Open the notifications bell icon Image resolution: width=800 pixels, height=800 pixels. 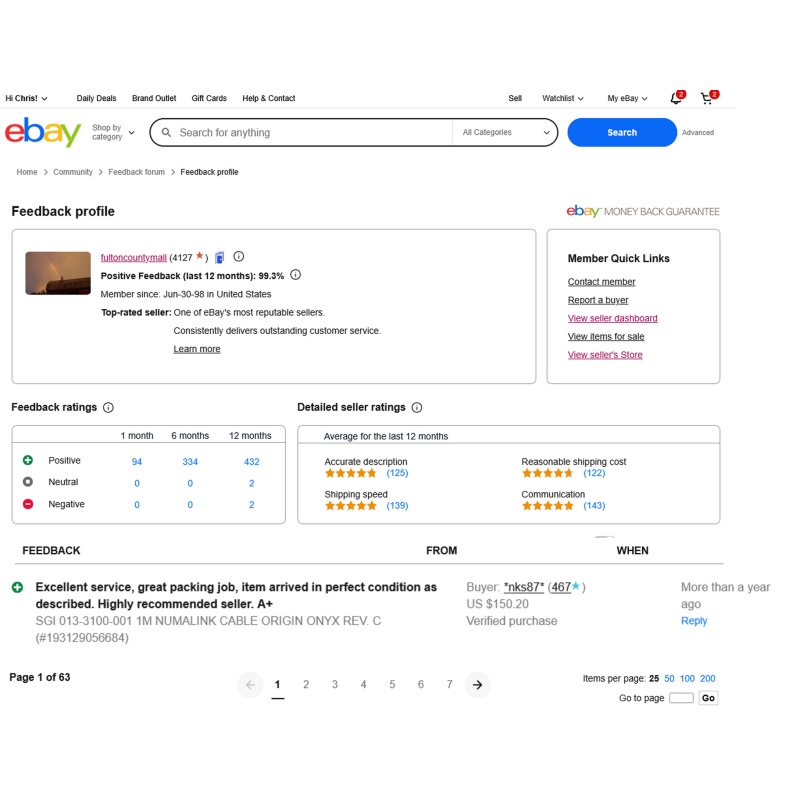pyautogui.click(x=677, y=98)
